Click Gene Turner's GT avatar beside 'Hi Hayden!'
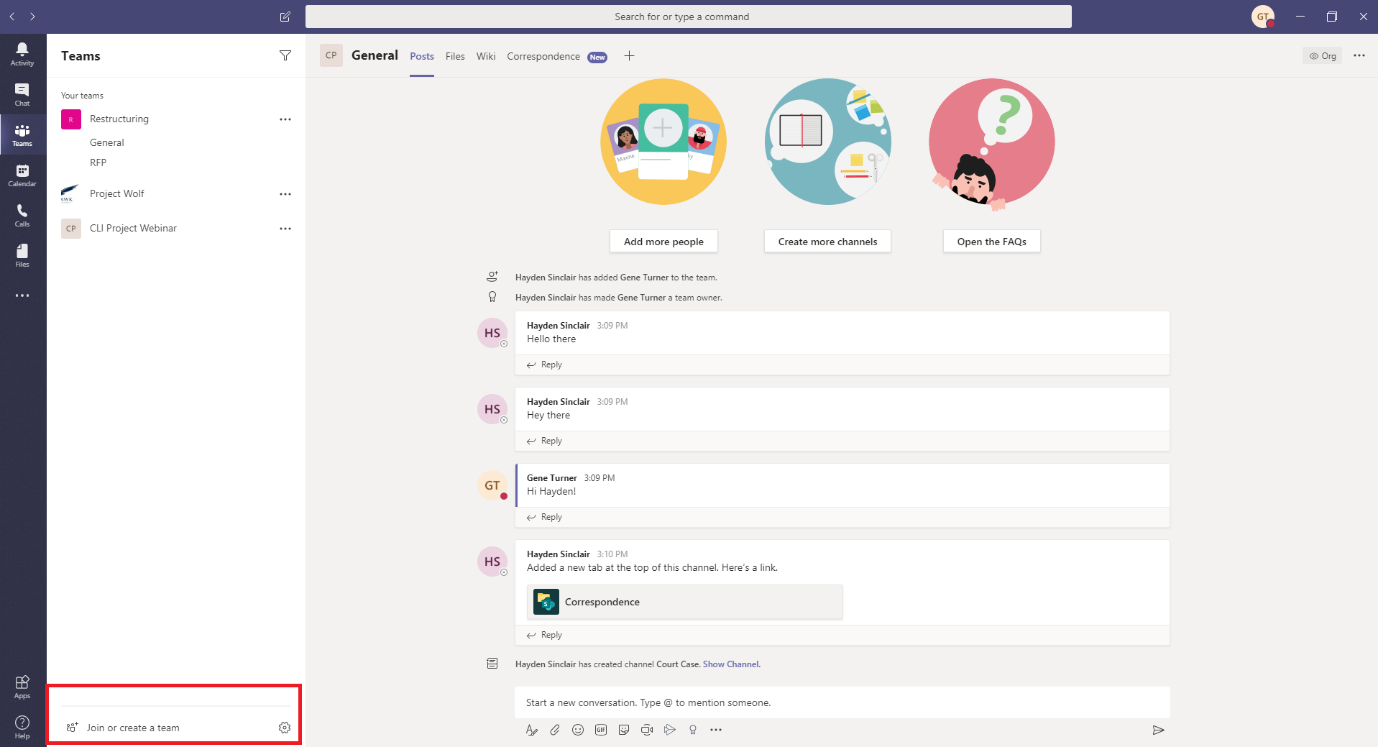Image resolution: width=1378 pixels, height=747 pixels. pos(492,486)
